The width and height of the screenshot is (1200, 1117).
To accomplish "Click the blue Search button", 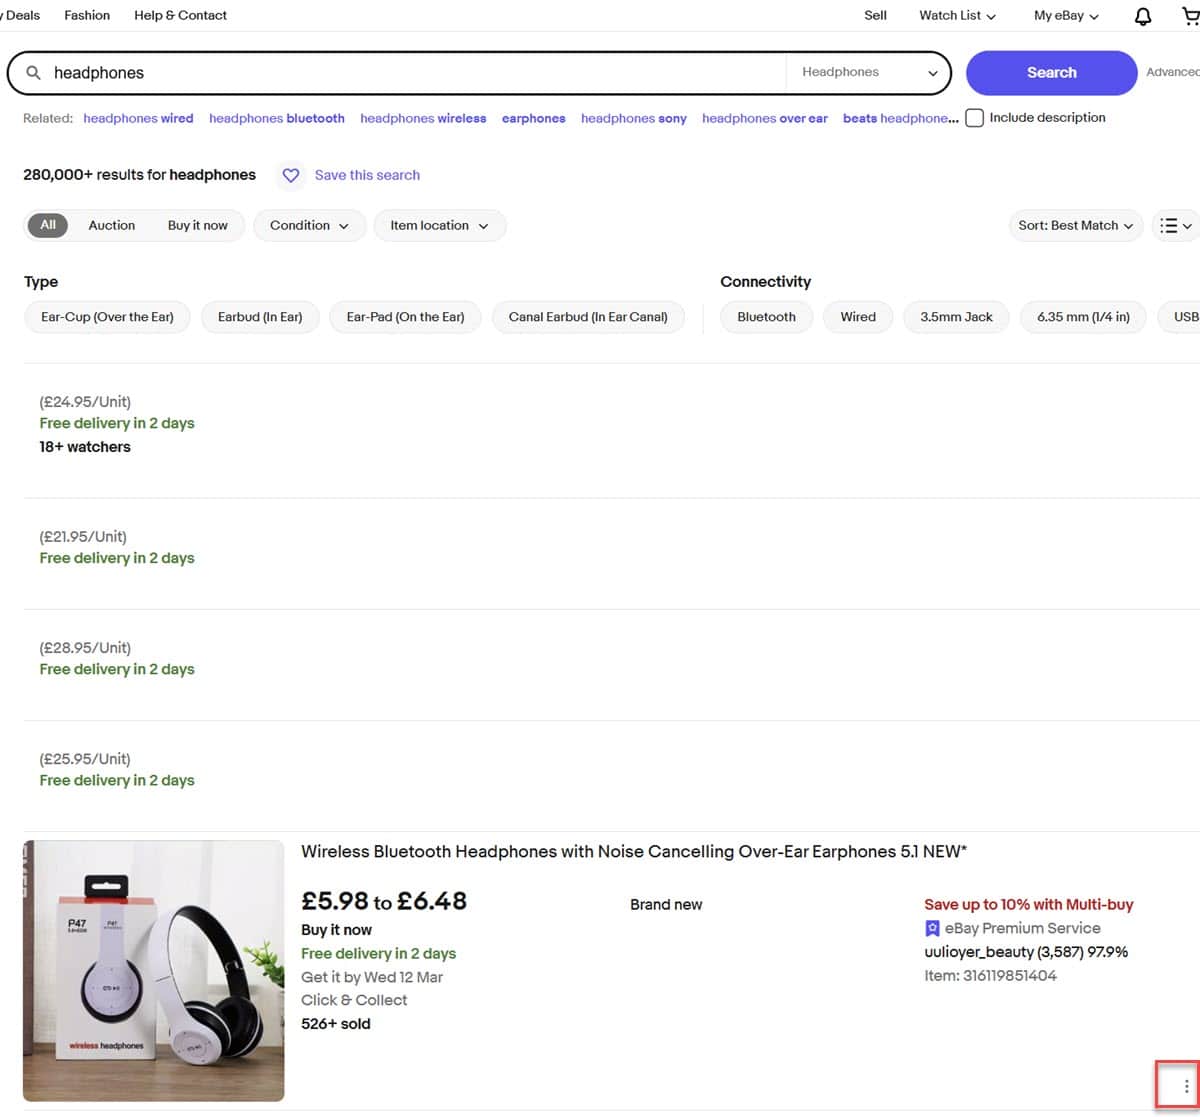I will click(x=1051, y=73).
